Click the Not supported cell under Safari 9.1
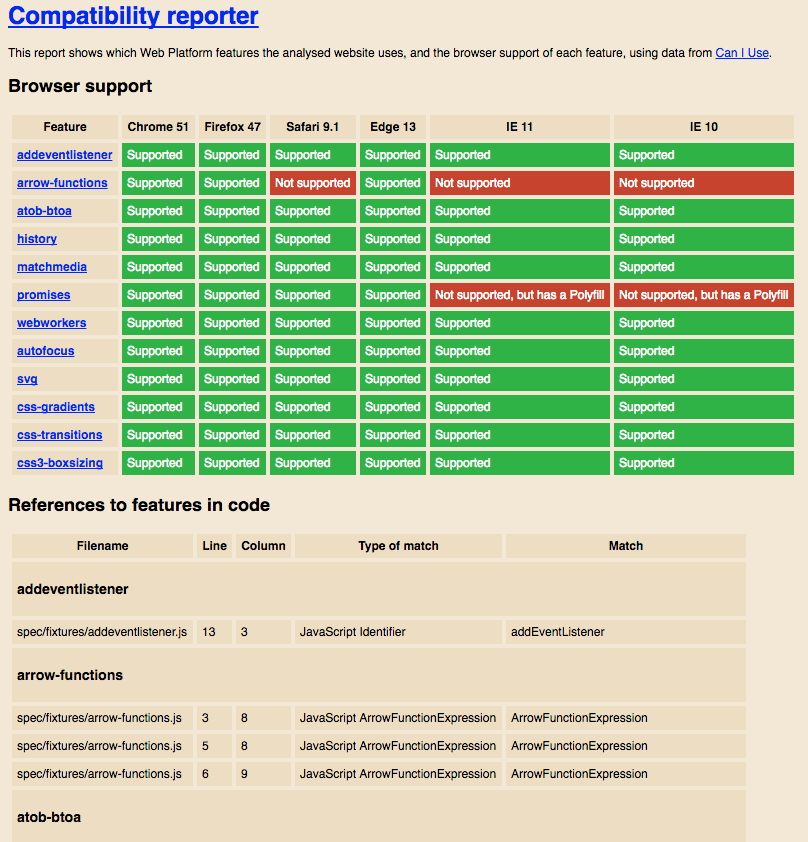Image resolution: width=808 pixels, height=842 pixels. click(x=312, y=183)
